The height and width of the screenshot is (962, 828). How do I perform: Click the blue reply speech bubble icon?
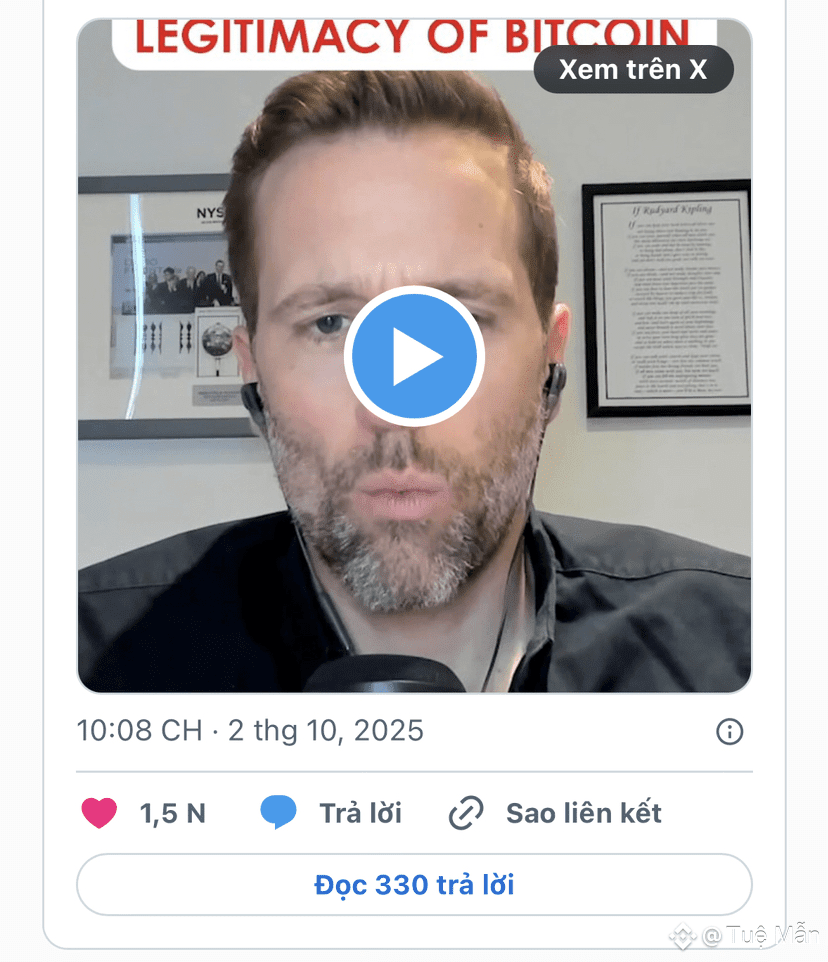click(x=278, y=812)
